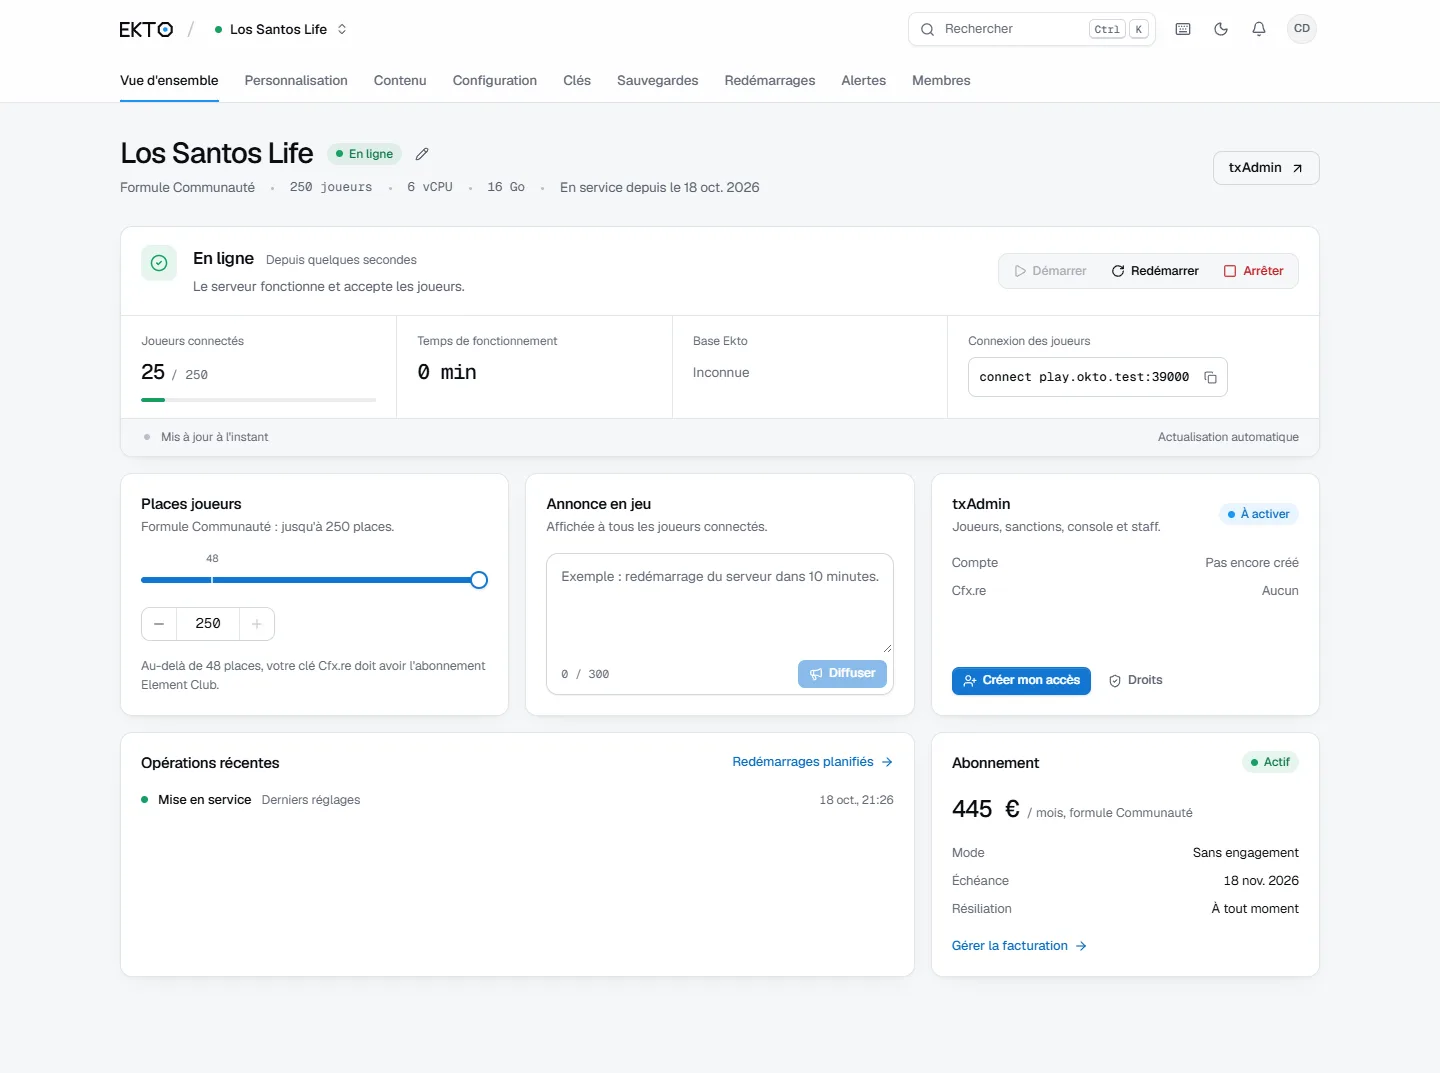Toggle dark mode with the moon icon
Screen dimensions: 1440x1073
point(1221,29)
